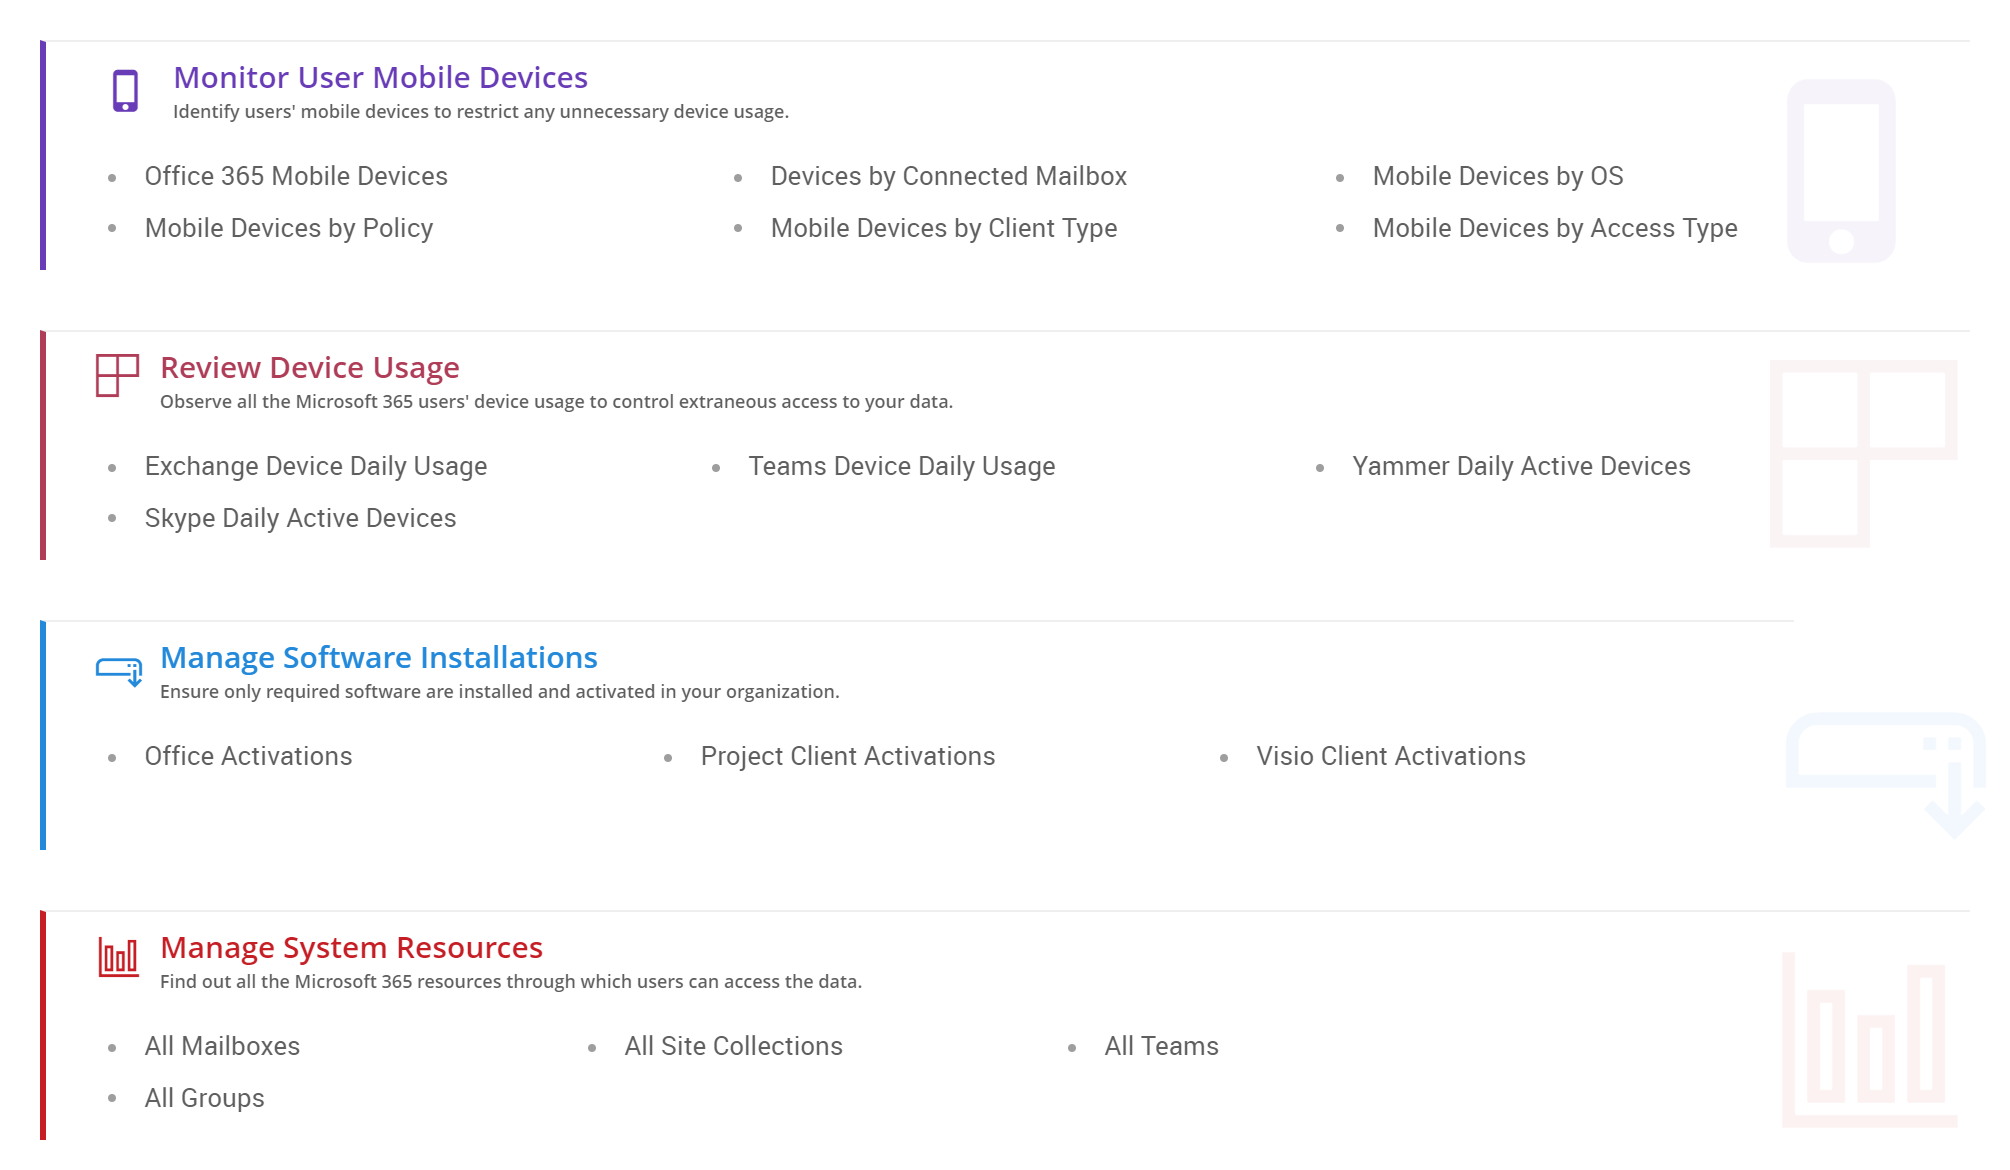Open the Review Device Usage heading
The width and height of the screenshot is (2010, 1170).
pyautogui.click(x=309, y=367)
